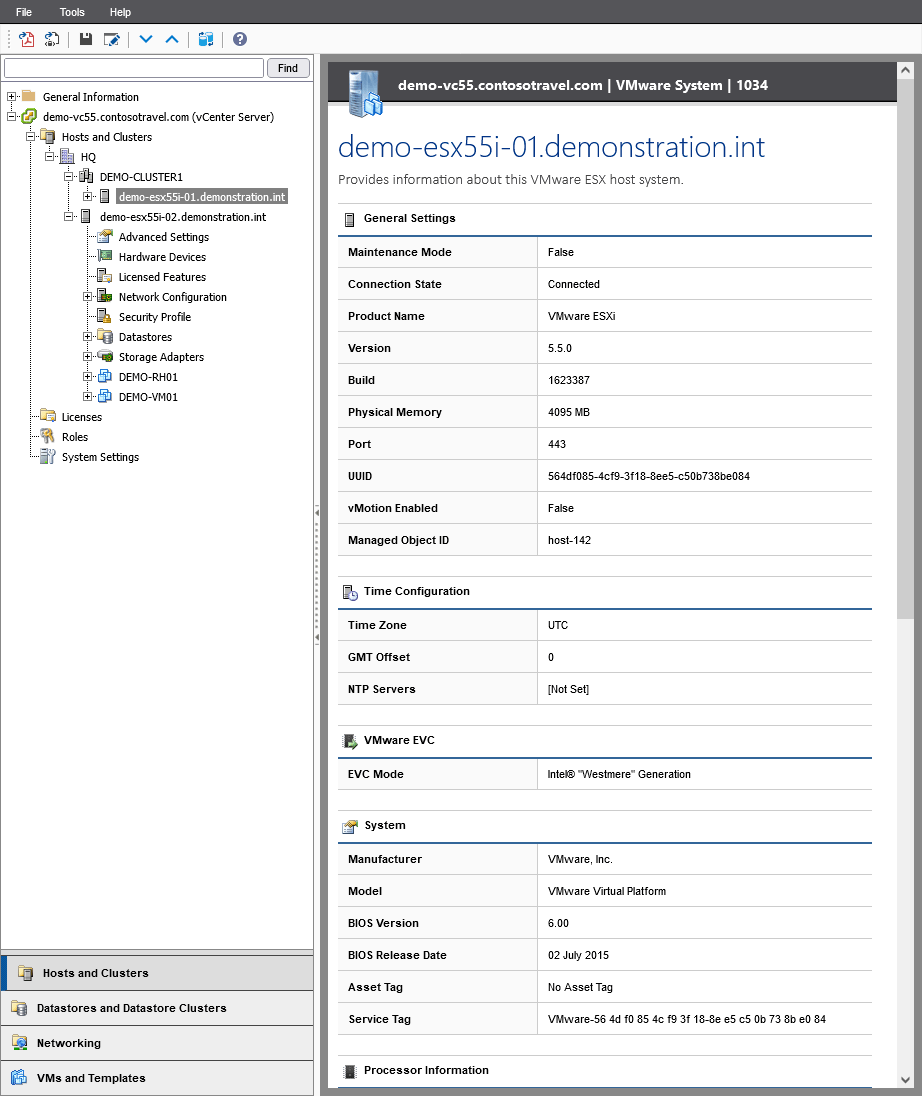Click the Advanced Settings icon
This screenshot has width=922, height=1096.
click(105, 236)
